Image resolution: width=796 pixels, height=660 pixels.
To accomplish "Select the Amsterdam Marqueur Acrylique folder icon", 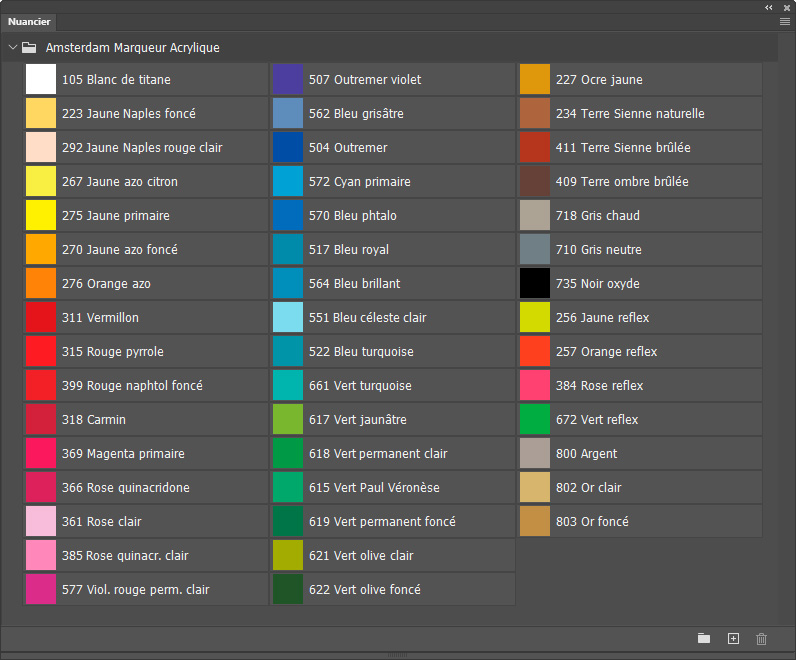I will 29,47.
